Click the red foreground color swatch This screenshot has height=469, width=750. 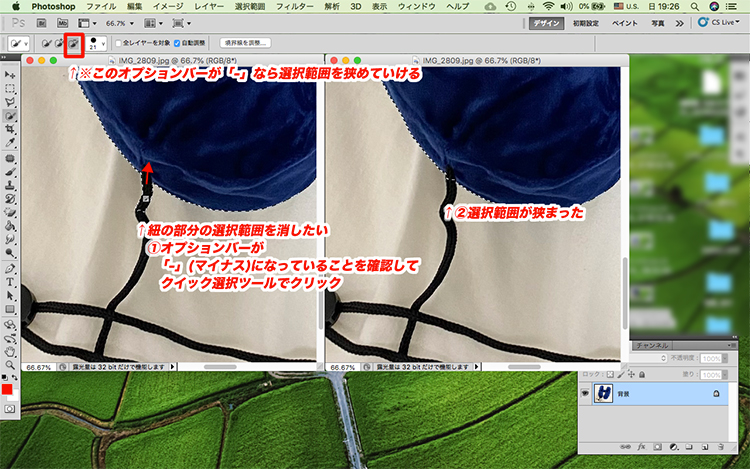7,390
